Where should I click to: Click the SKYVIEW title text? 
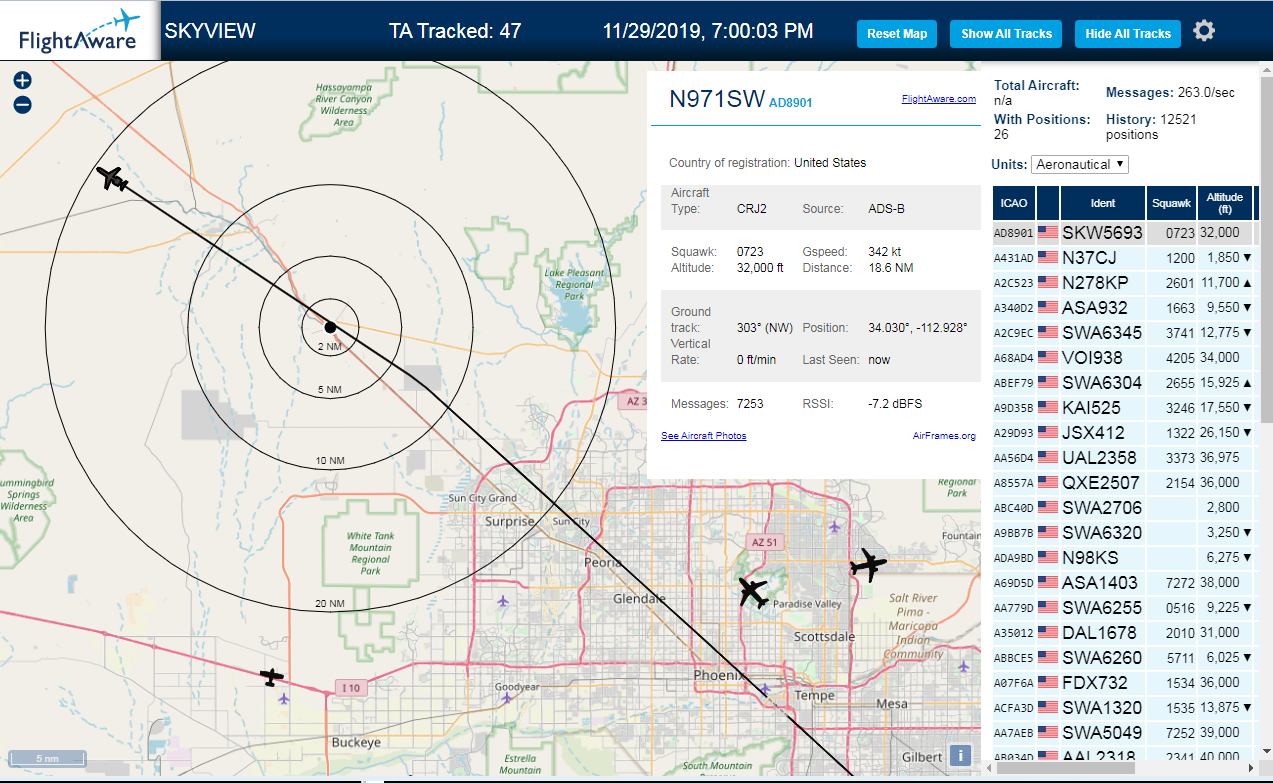(x=210, y=31)
